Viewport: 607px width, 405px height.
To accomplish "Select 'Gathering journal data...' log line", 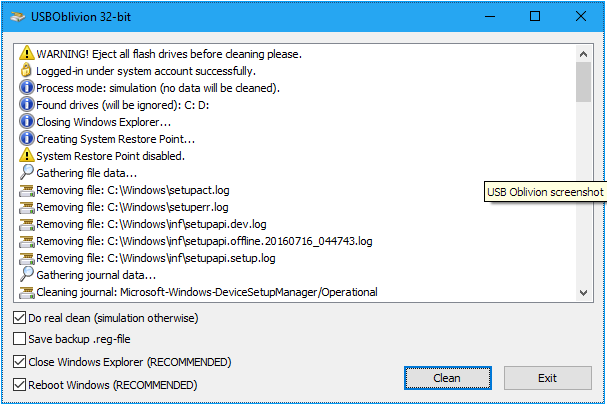I will click(96, 275).
